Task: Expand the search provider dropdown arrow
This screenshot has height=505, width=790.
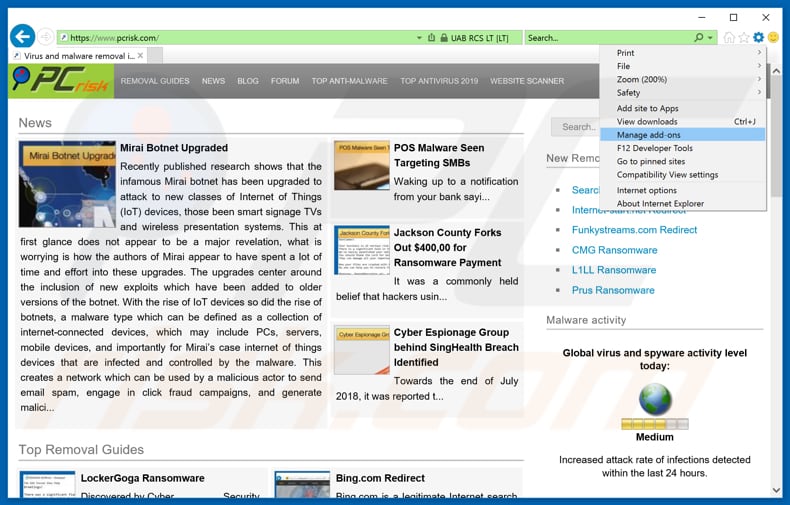Action: tap(710, 38)
